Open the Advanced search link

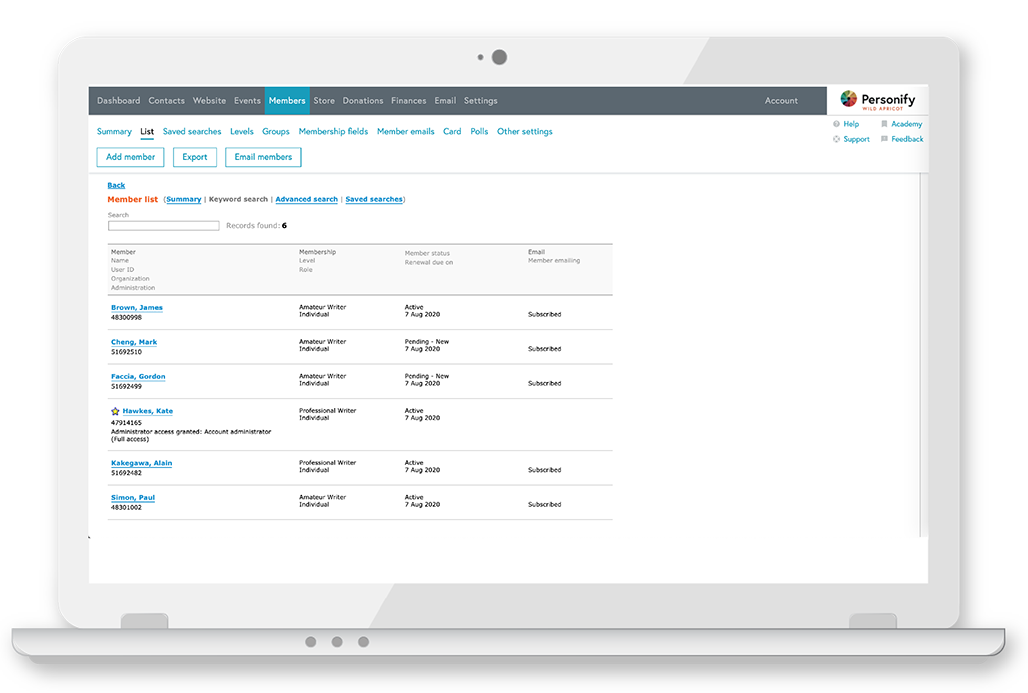pyautogui.click(x=306, y=199)
